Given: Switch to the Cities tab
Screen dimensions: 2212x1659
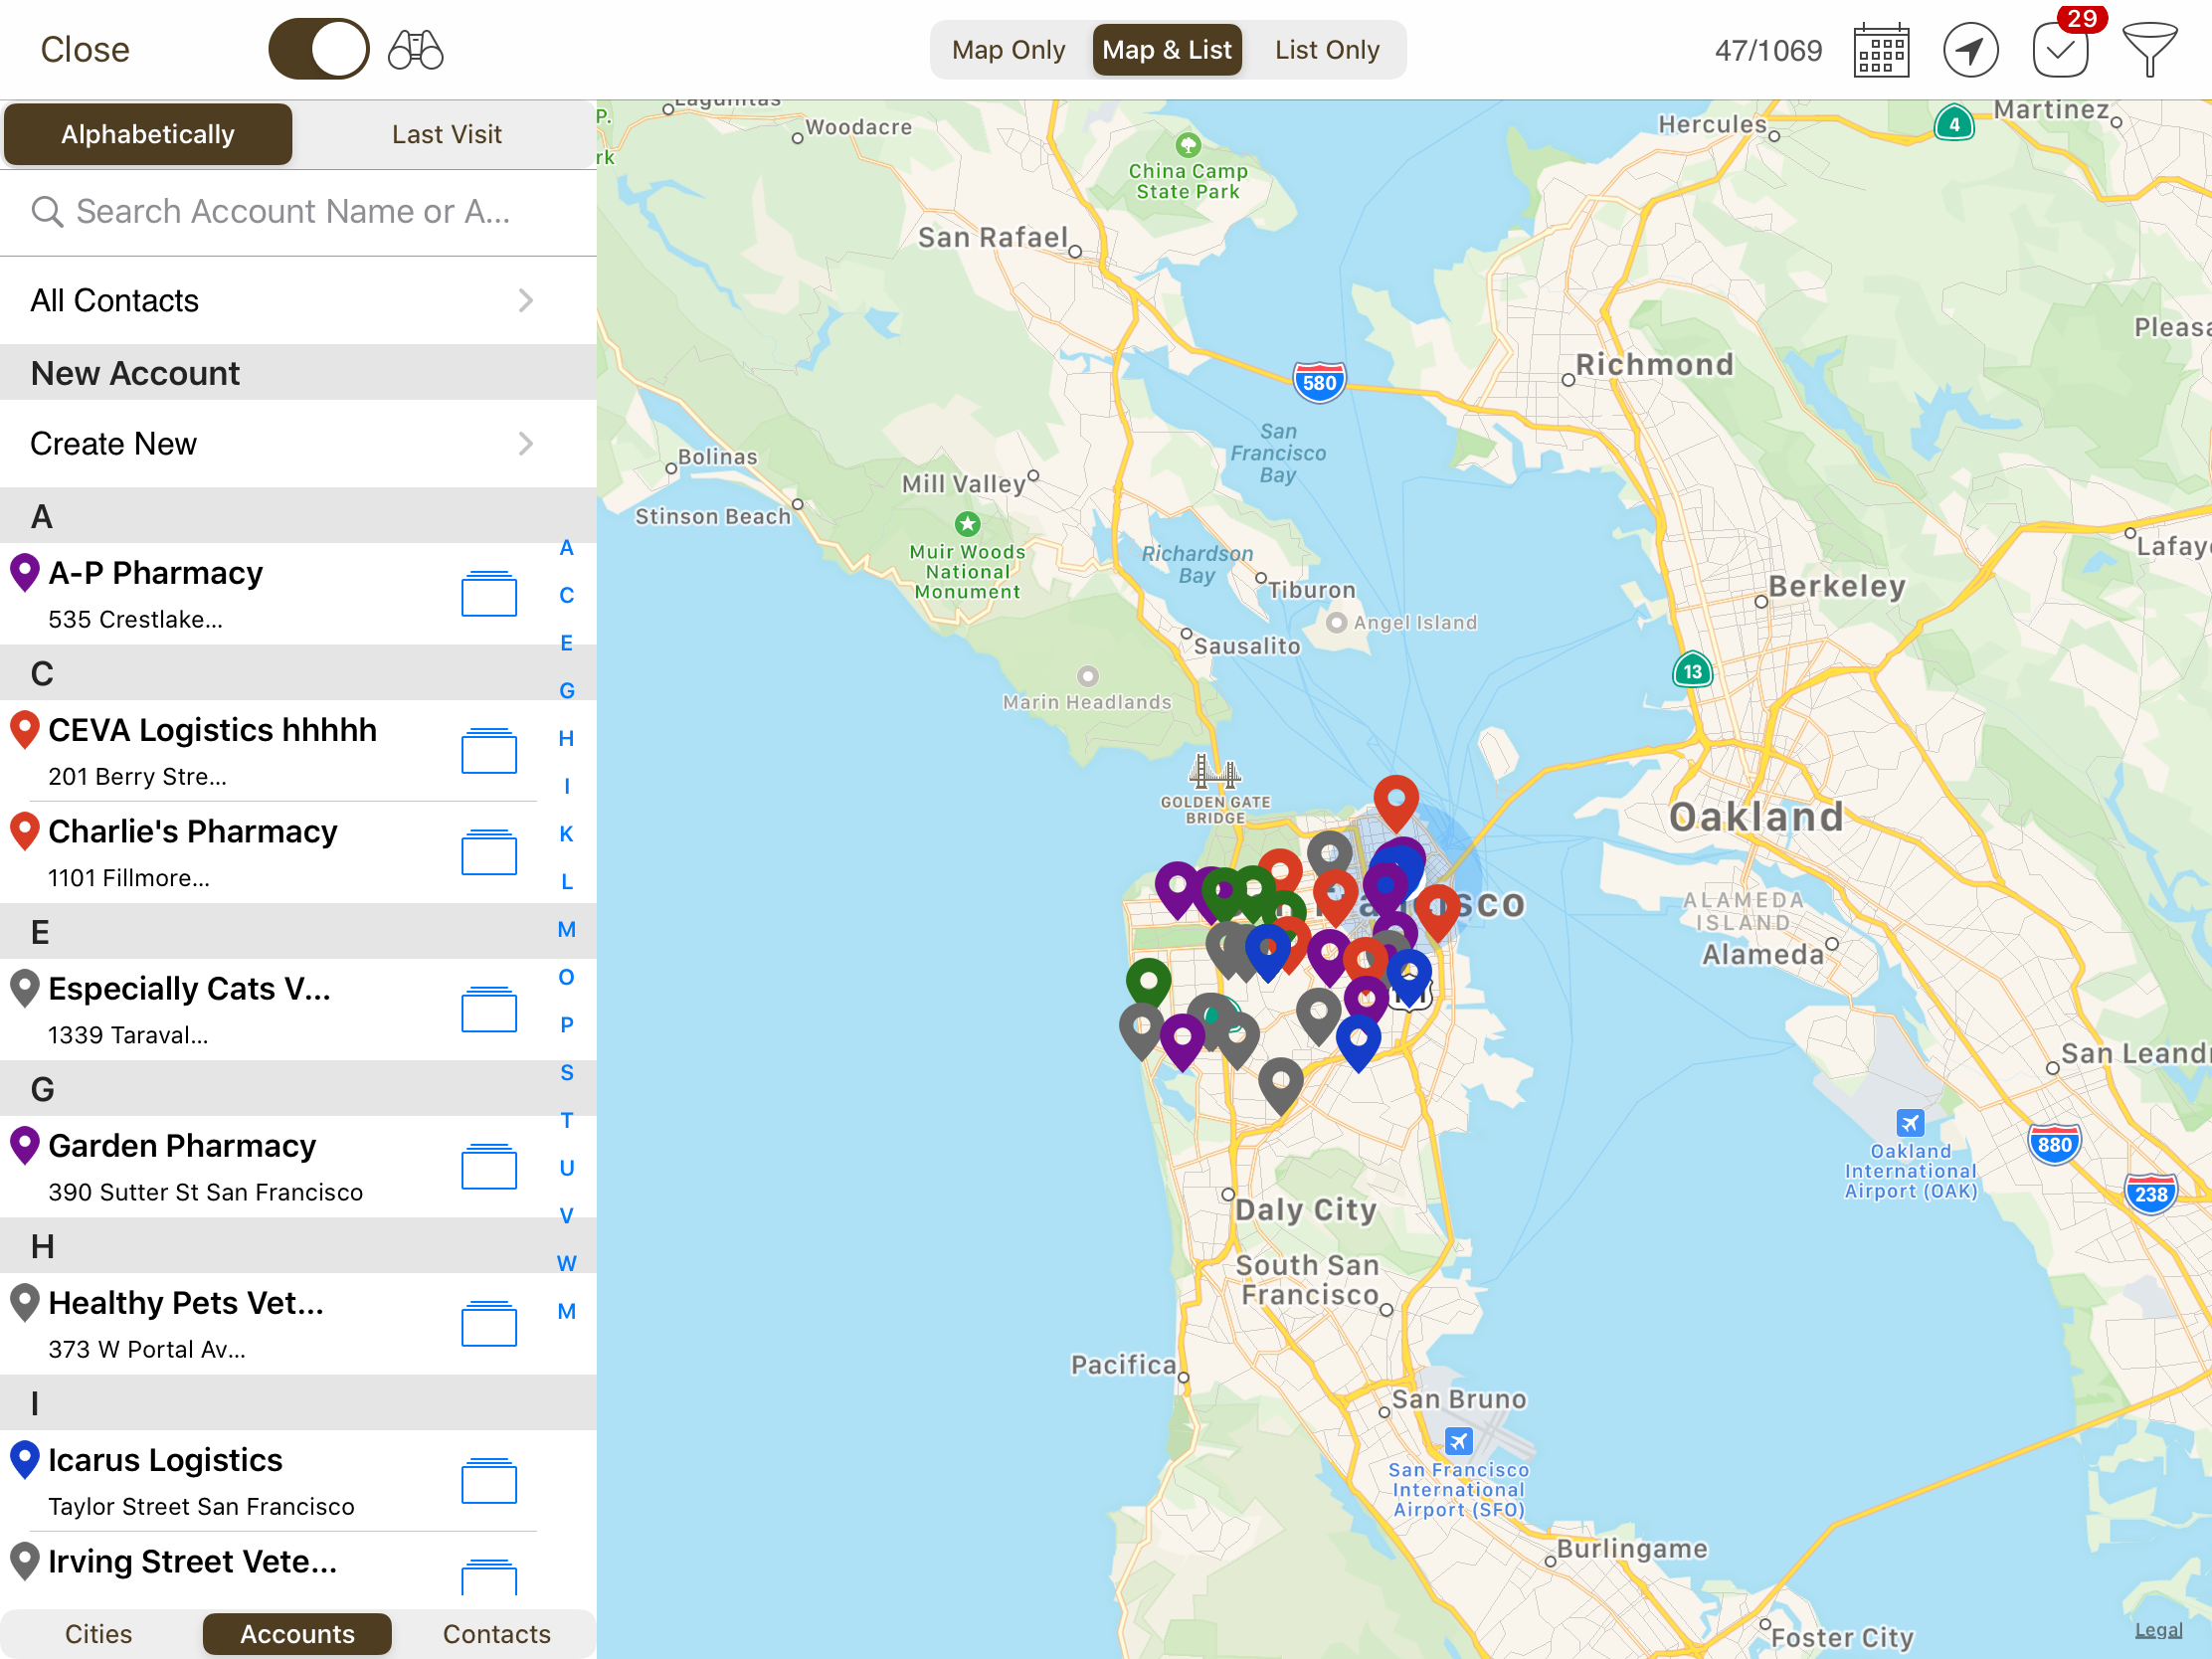Looking at the screenshot, I should pos(98,1633).
